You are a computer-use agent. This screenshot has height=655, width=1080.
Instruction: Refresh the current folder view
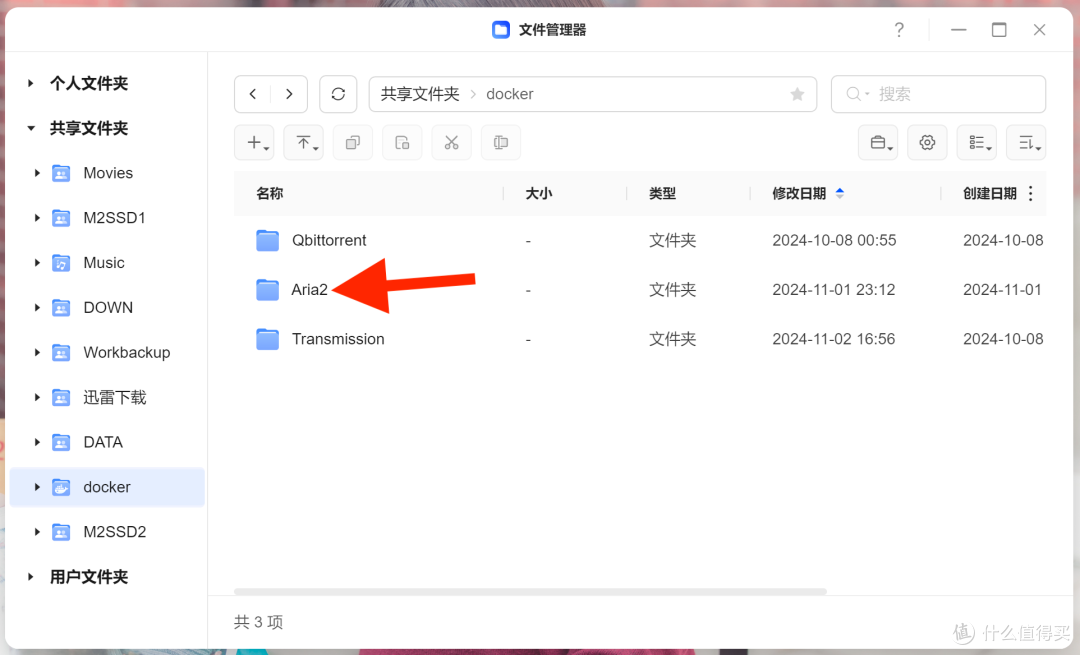338,93
